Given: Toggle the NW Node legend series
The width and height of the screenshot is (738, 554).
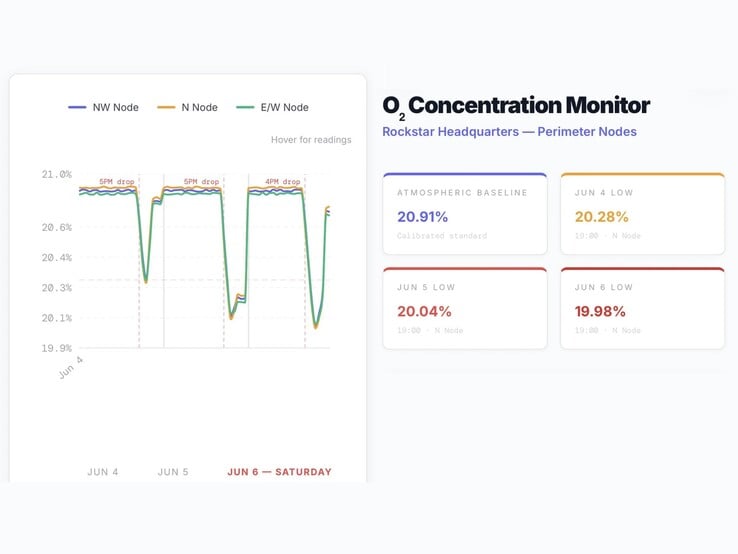Looking at the screenshot, I should pyautogui.click(x=103, y=107).
